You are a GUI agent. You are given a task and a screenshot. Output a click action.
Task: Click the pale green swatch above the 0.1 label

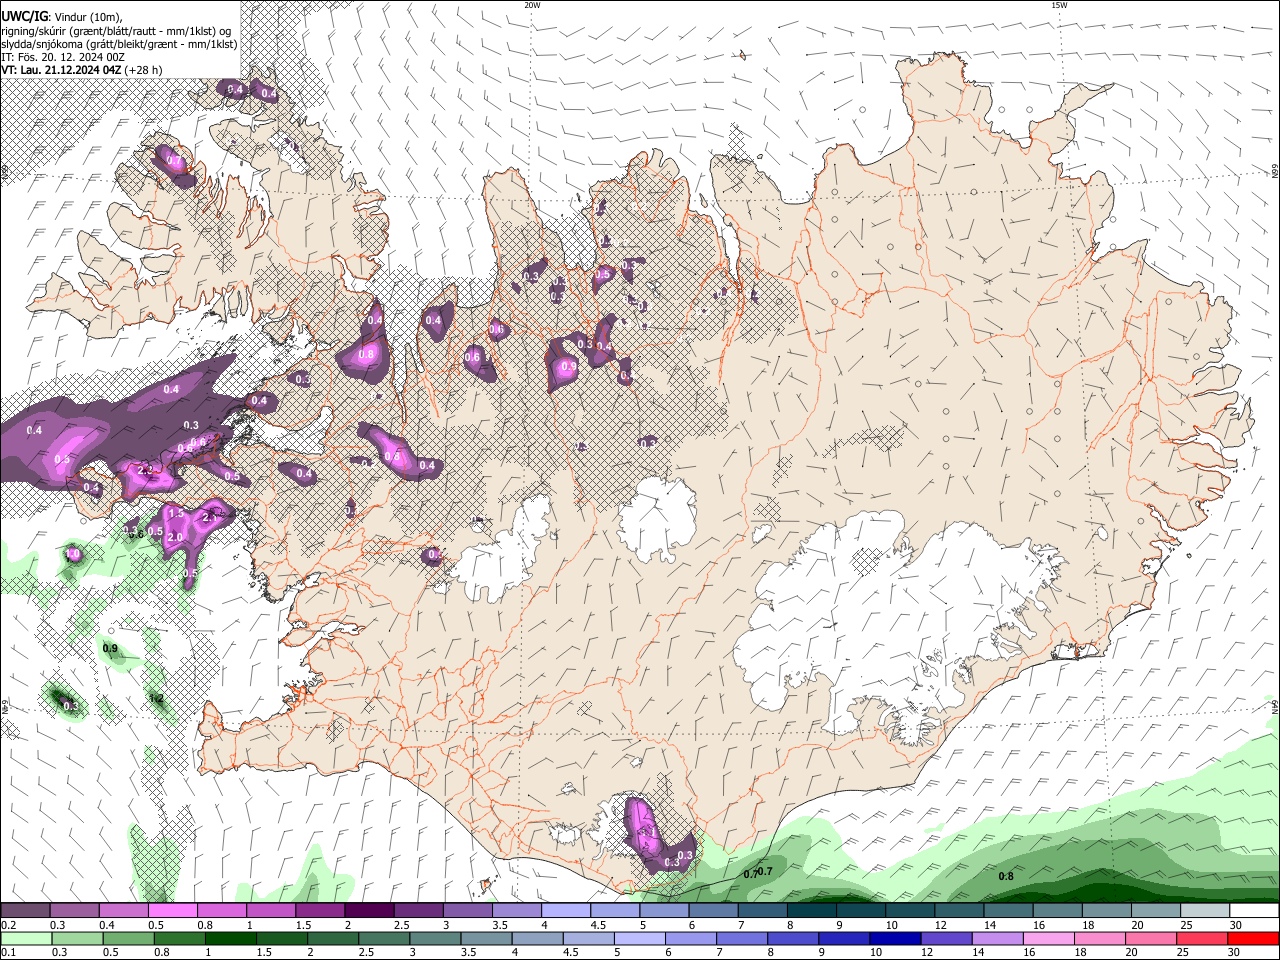[25, 939]
